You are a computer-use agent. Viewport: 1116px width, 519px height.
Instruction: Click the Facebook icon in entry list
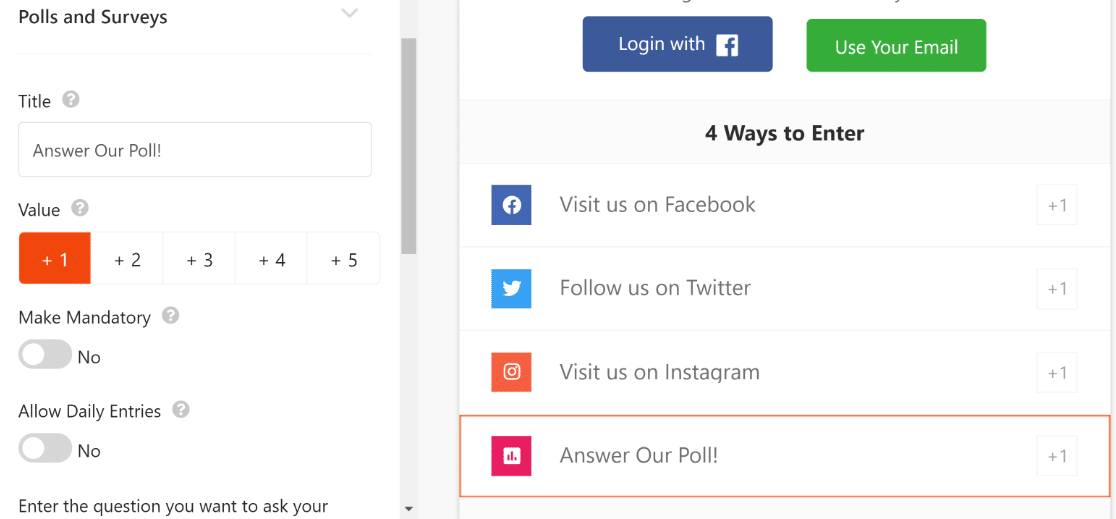tap(511, 205)
